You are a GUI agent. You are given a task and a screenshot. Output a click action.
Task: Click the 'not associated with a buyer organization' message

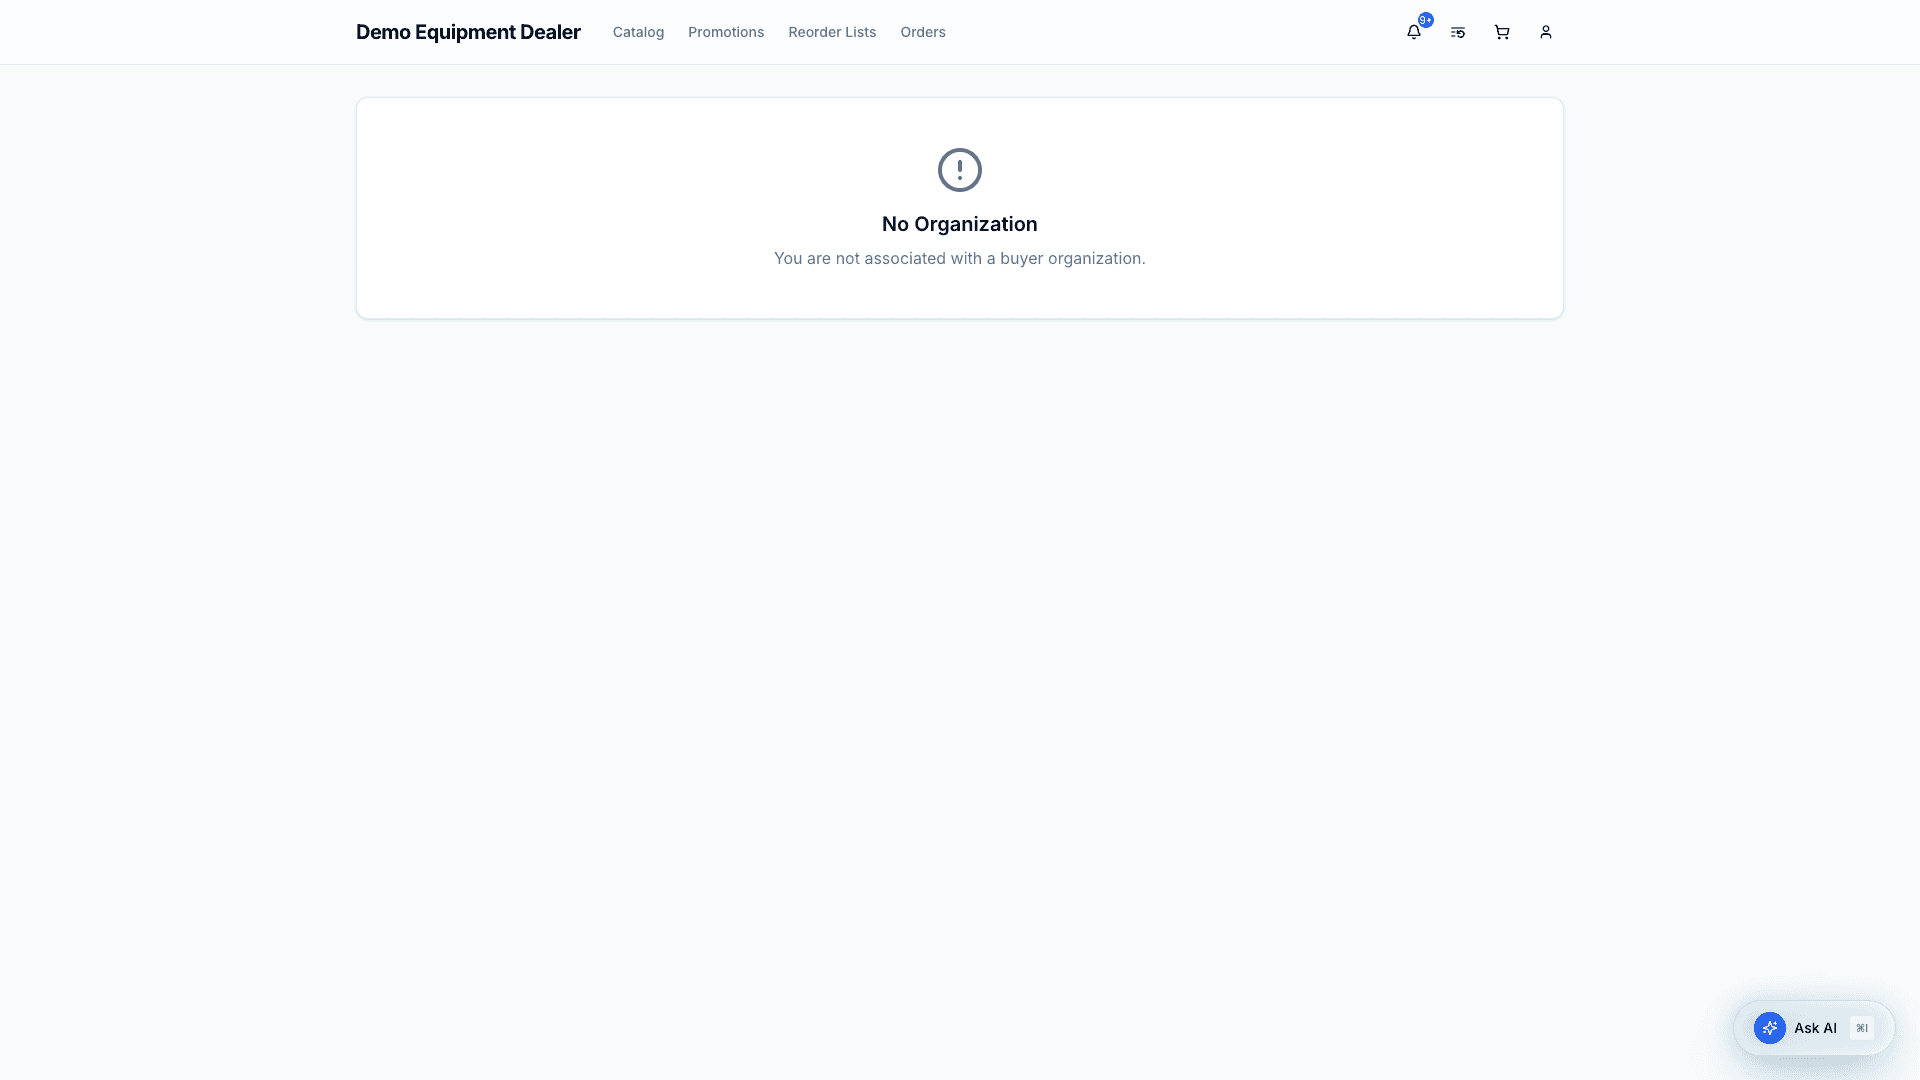point(960,258)
